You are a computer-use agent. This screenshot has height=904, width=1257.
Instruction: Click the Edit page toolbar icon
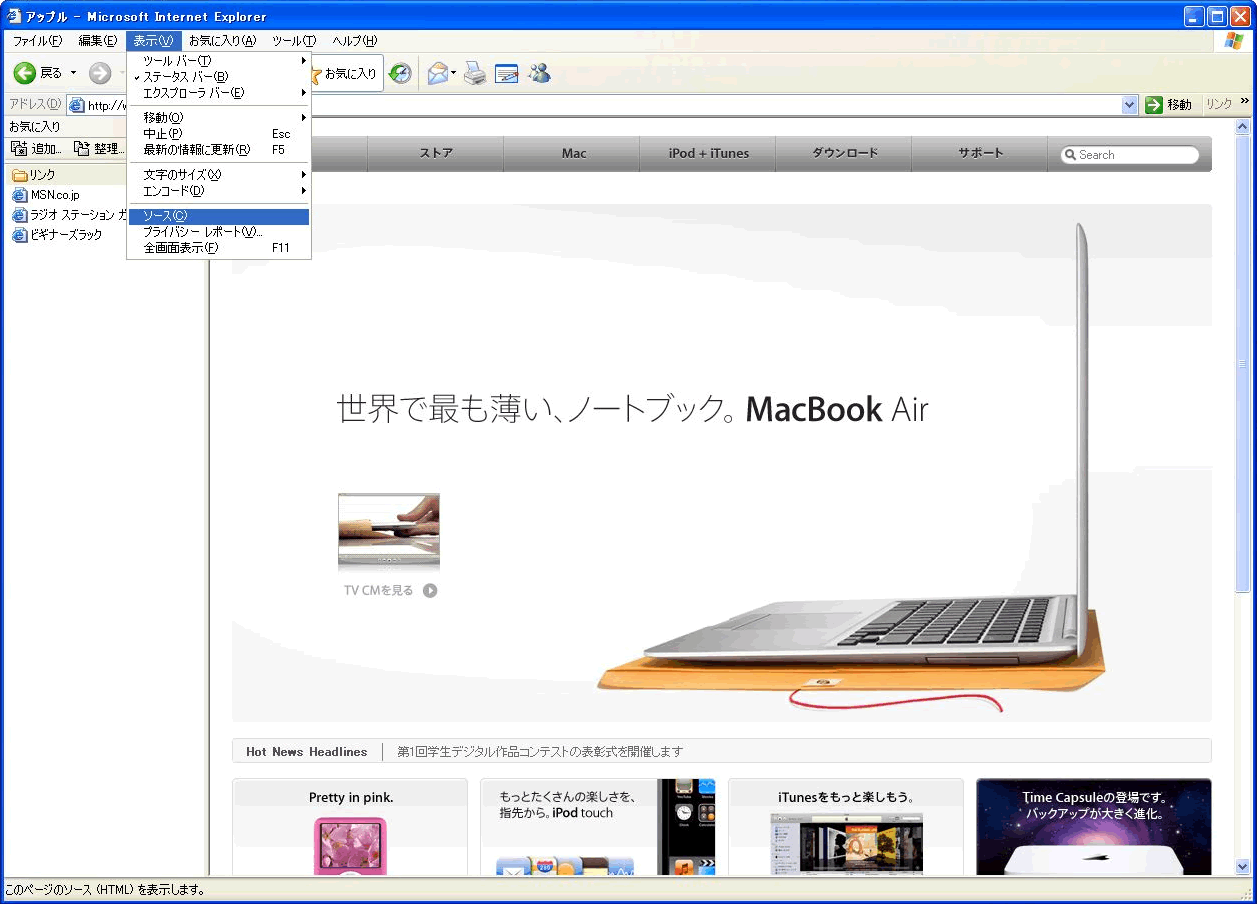pyautogui.click(x=507, y=73)
